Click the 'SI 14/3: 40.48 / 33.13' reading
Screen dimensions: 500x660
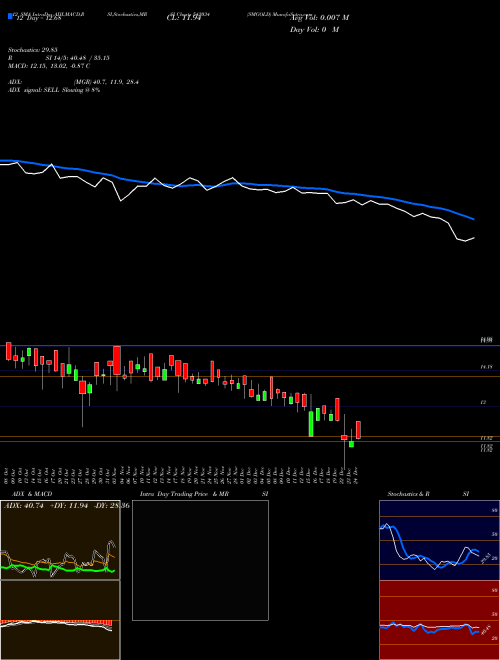77,58
